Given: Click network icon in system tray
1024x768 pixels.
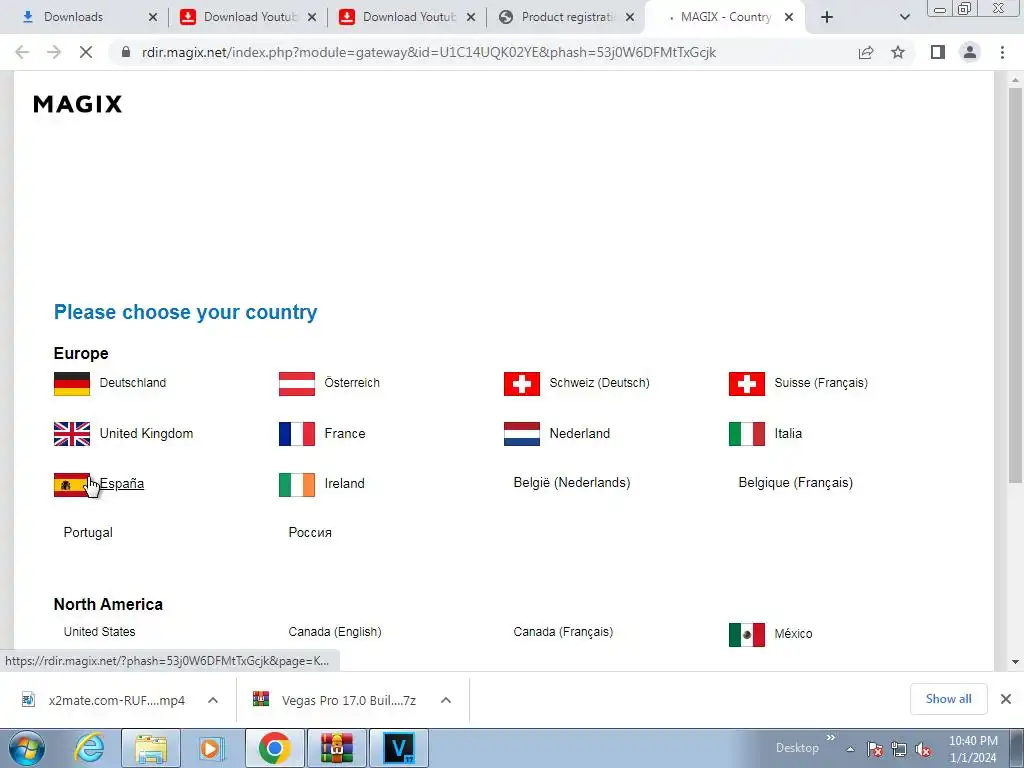Looking at the screenshot, I should (899, 750).
